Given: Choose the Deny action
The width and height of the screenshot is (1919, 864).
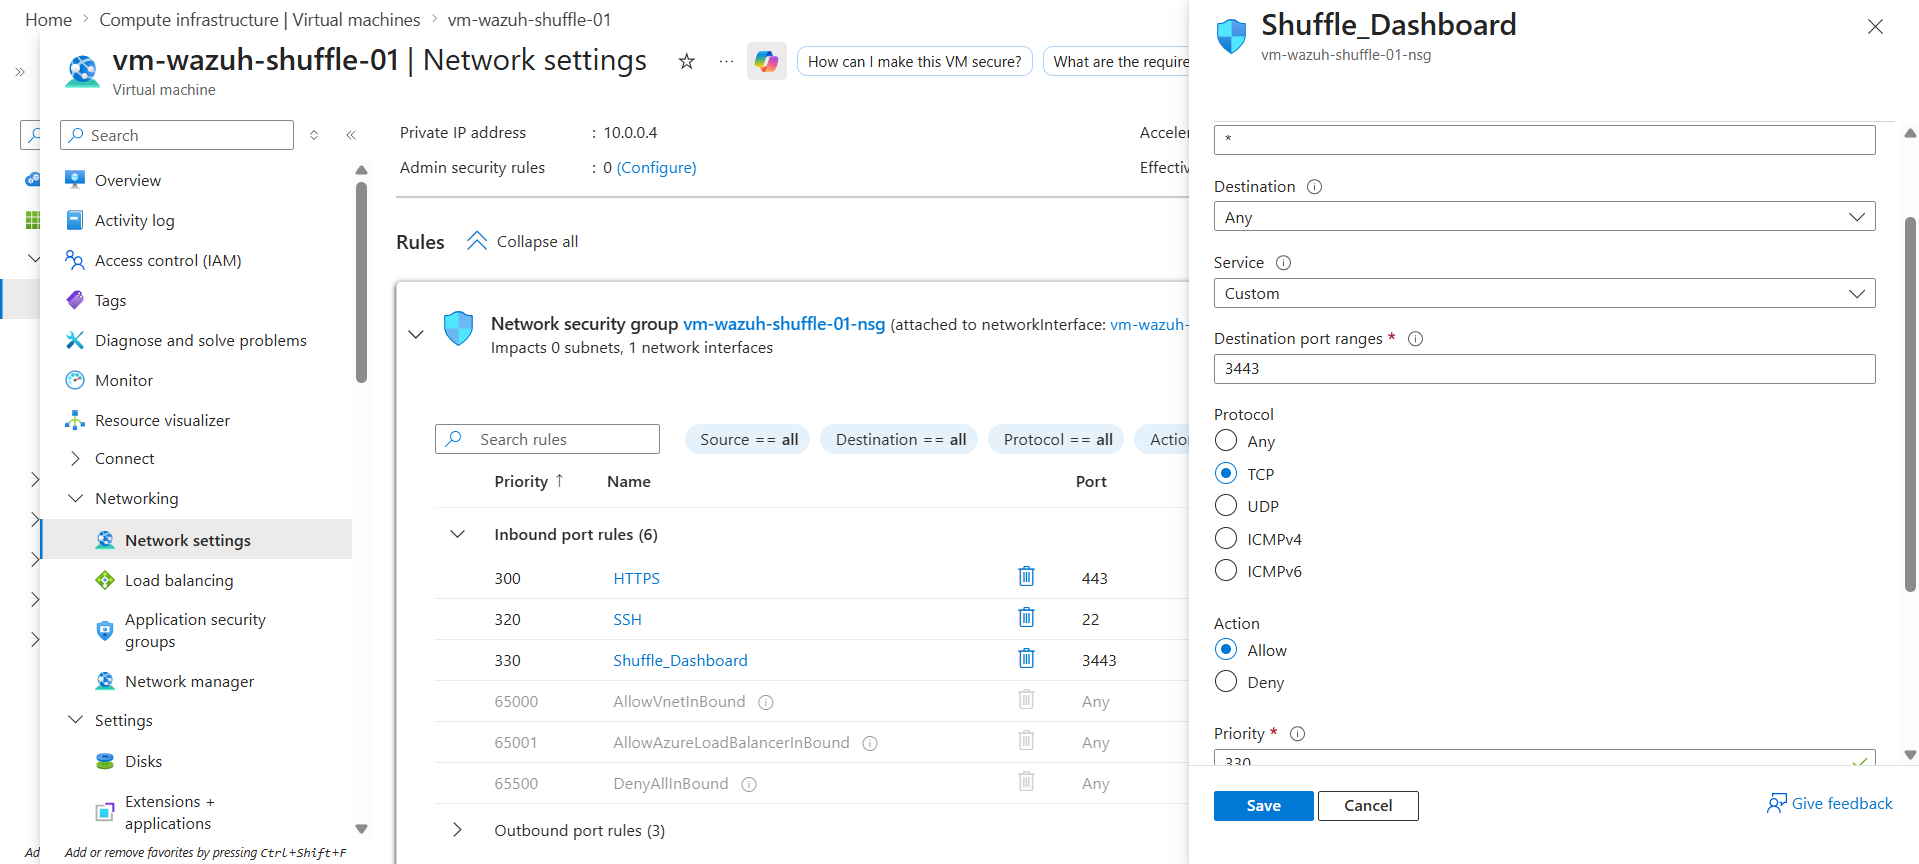Looking at the screenshot, I should (1226, 682).
